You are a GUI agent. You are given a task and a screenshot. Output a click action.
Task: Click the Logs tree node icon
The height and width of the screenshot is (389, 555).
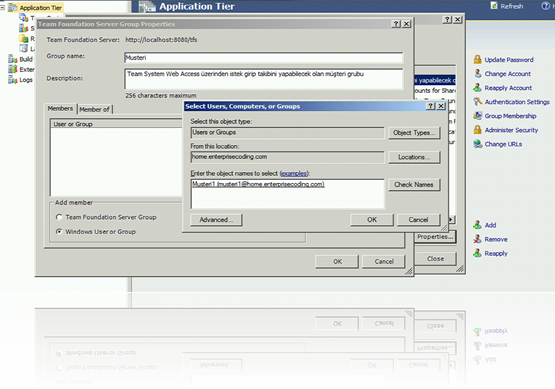coord(13,80)
